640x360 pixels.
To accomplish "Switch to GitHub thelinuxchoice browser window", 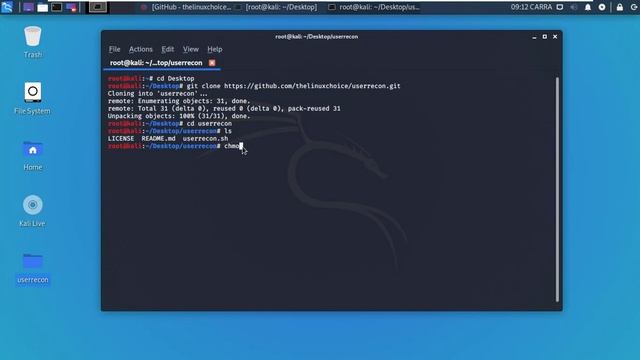I will coord(186,7).
